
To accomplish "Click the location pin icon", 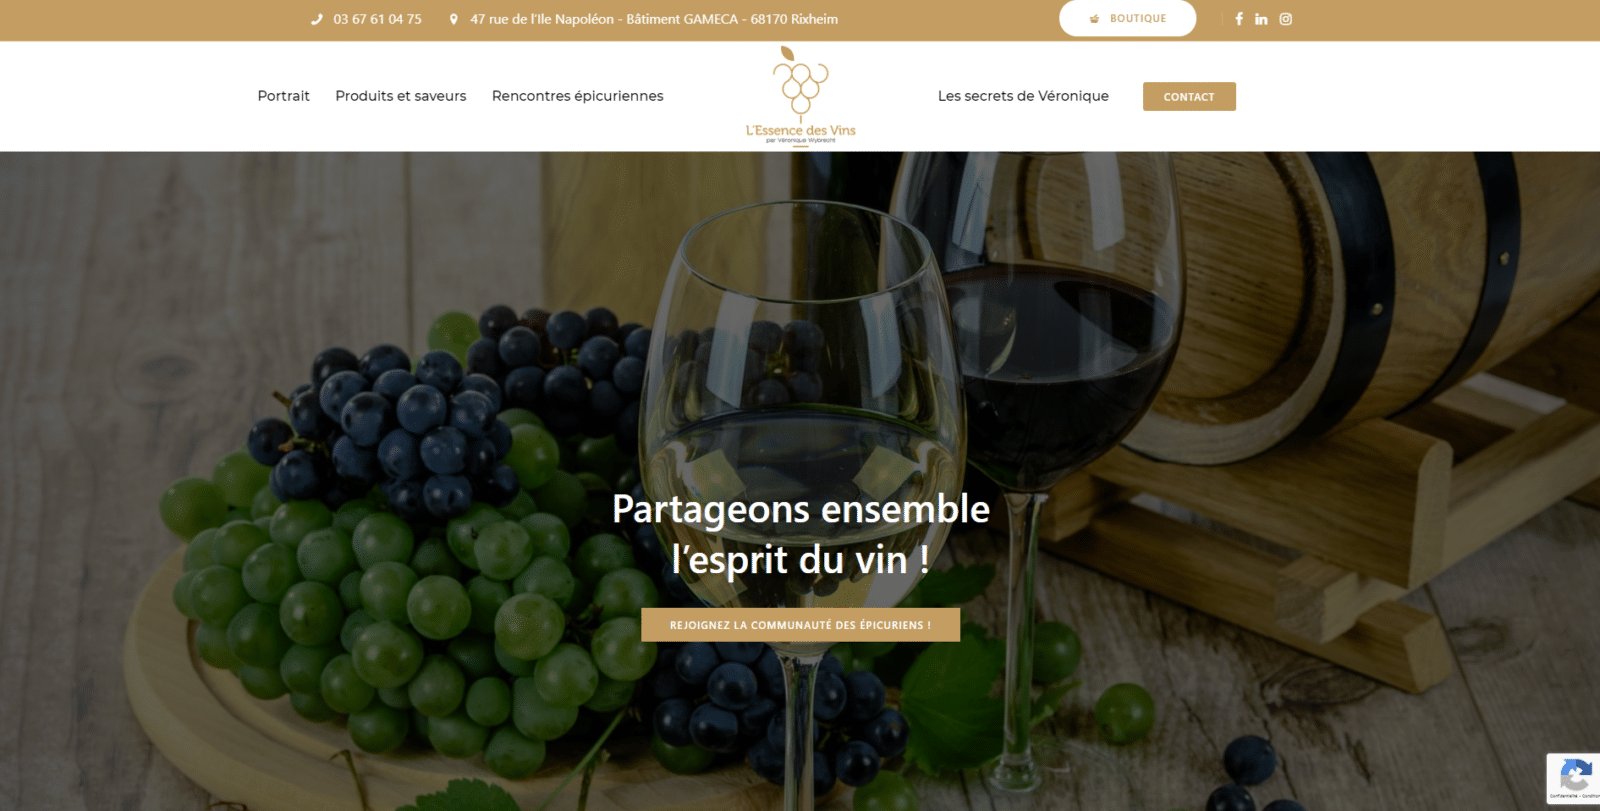I will pyautogui.click(x=453, y=19).
